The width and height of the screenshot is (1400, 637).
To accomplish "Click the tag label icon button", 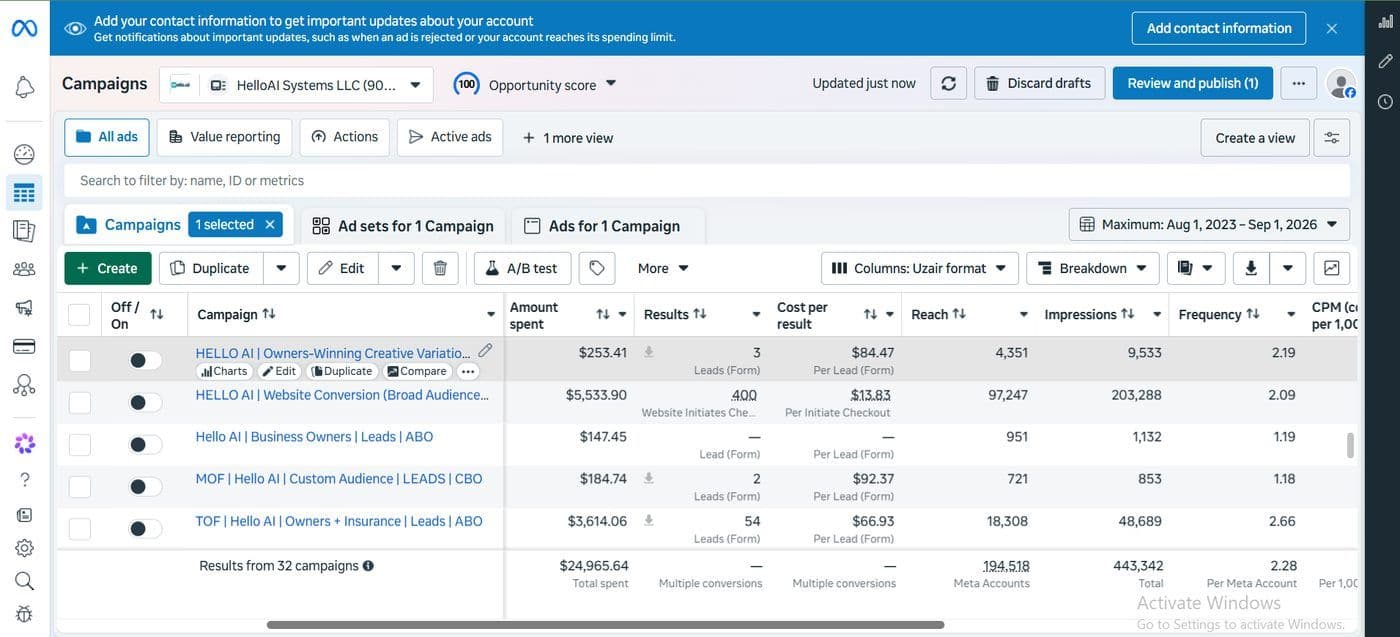I will coord(597,268).
